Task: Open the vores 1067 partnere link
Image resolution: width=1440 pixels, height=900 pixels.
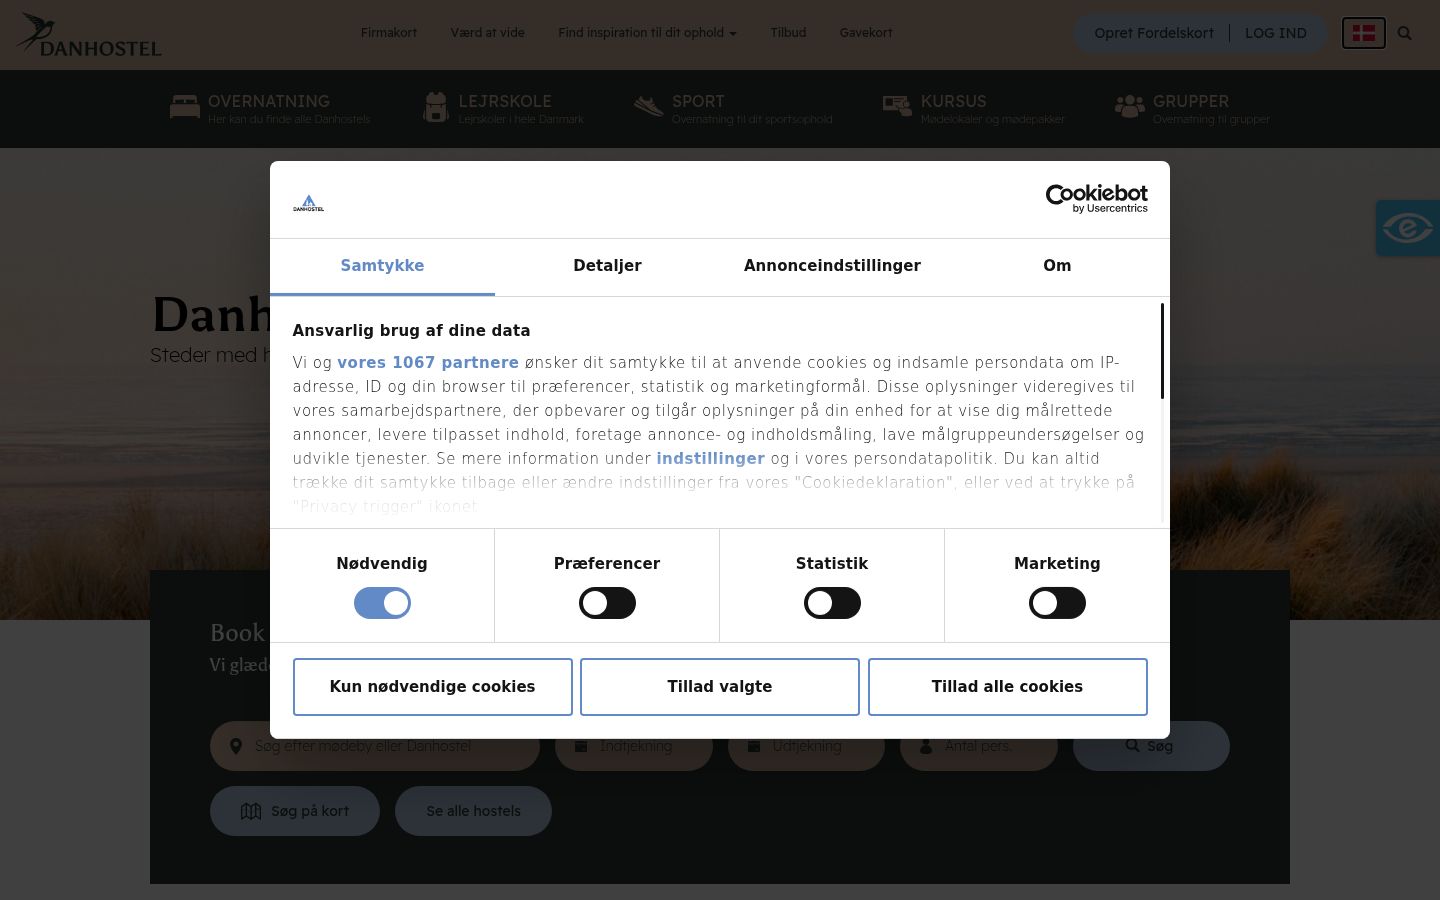Action: click(x=428, y=363)
